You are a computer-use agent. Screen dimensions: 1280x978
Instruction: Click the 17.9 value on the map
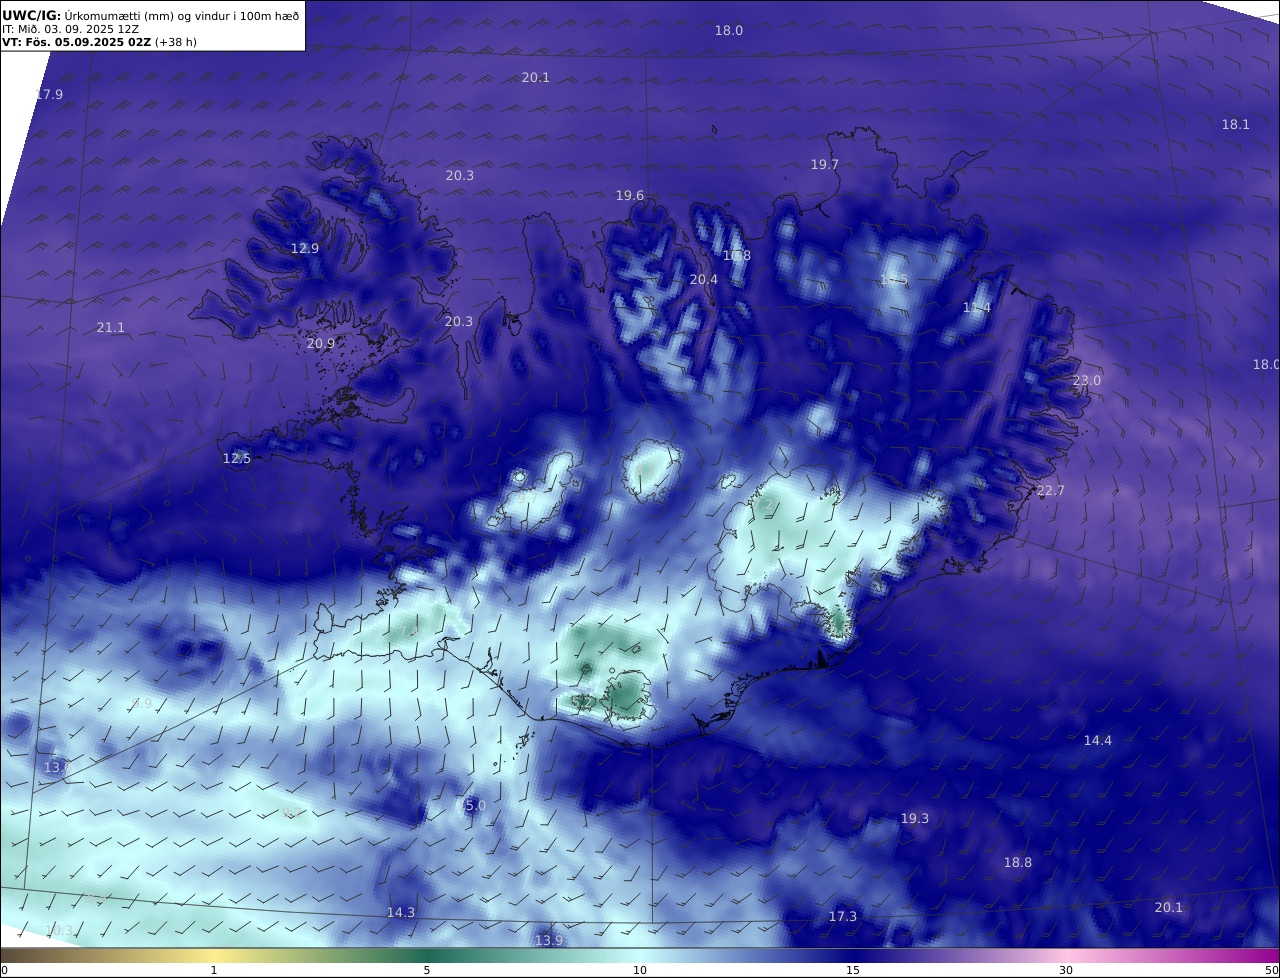(49, 94)
